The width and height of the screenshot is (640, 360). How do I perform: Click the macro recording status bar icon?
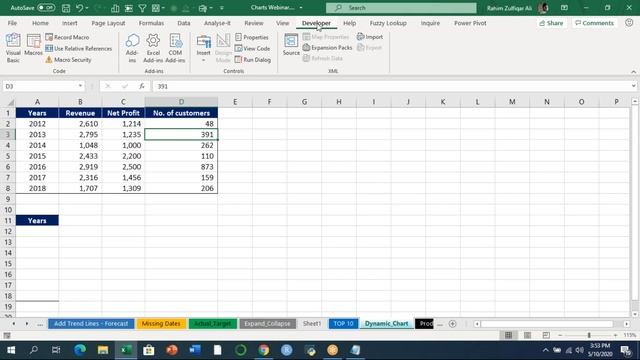pos(7,336)
